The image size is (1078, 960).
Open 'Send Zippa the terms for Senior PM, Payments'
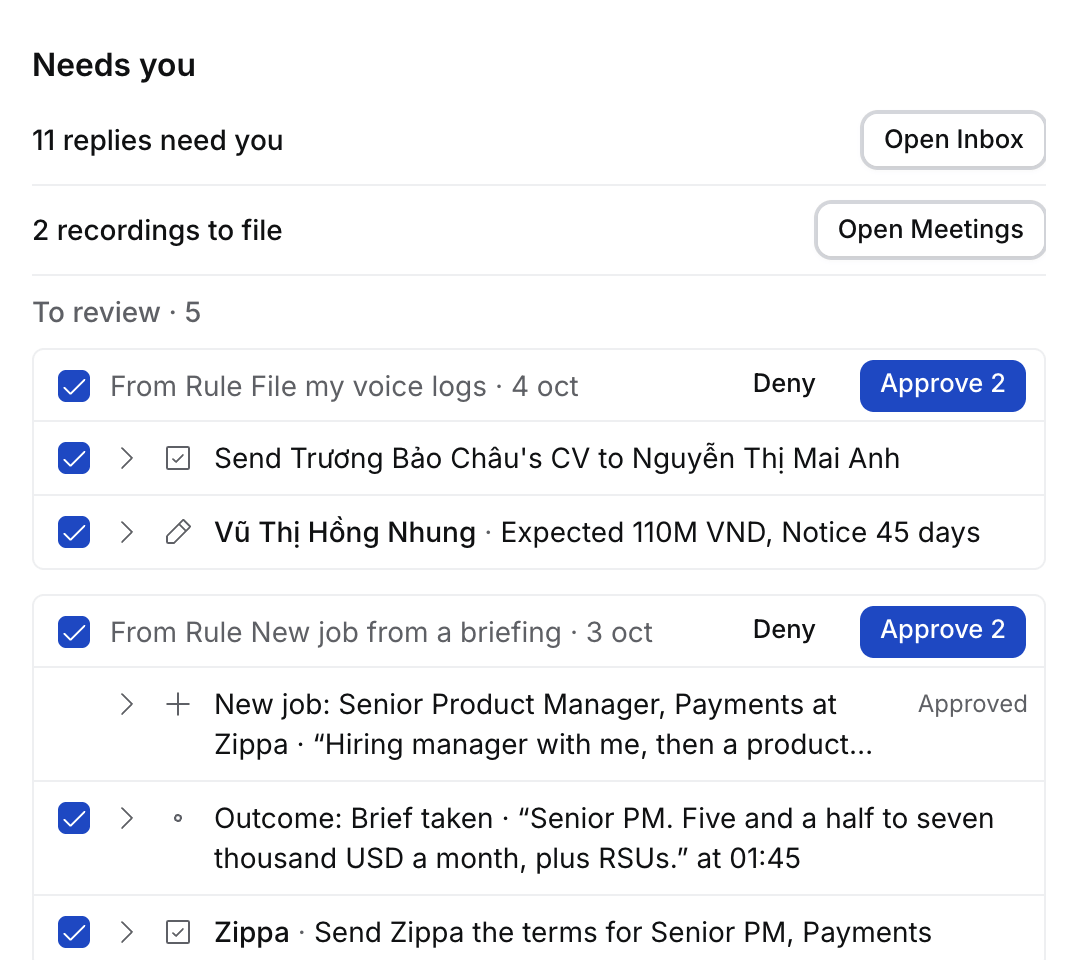point(623,933)
